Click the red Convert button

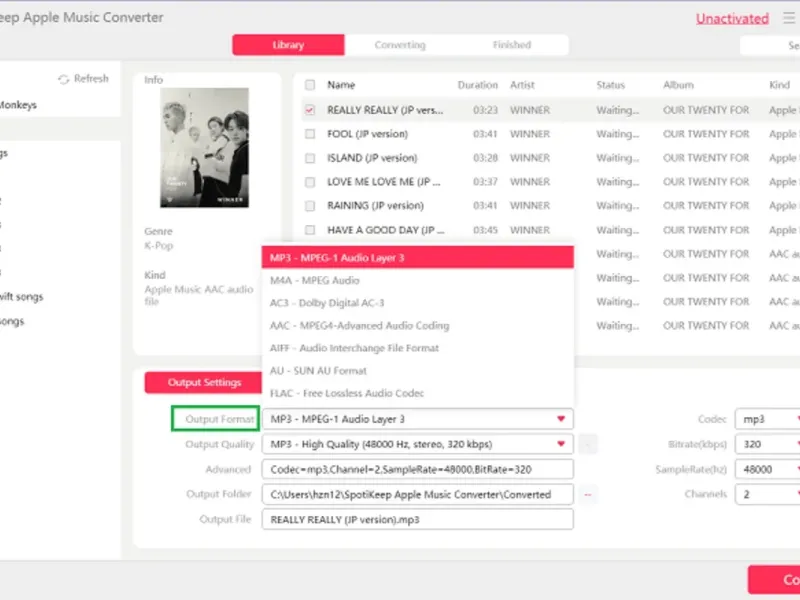click(x=774, y=580)
